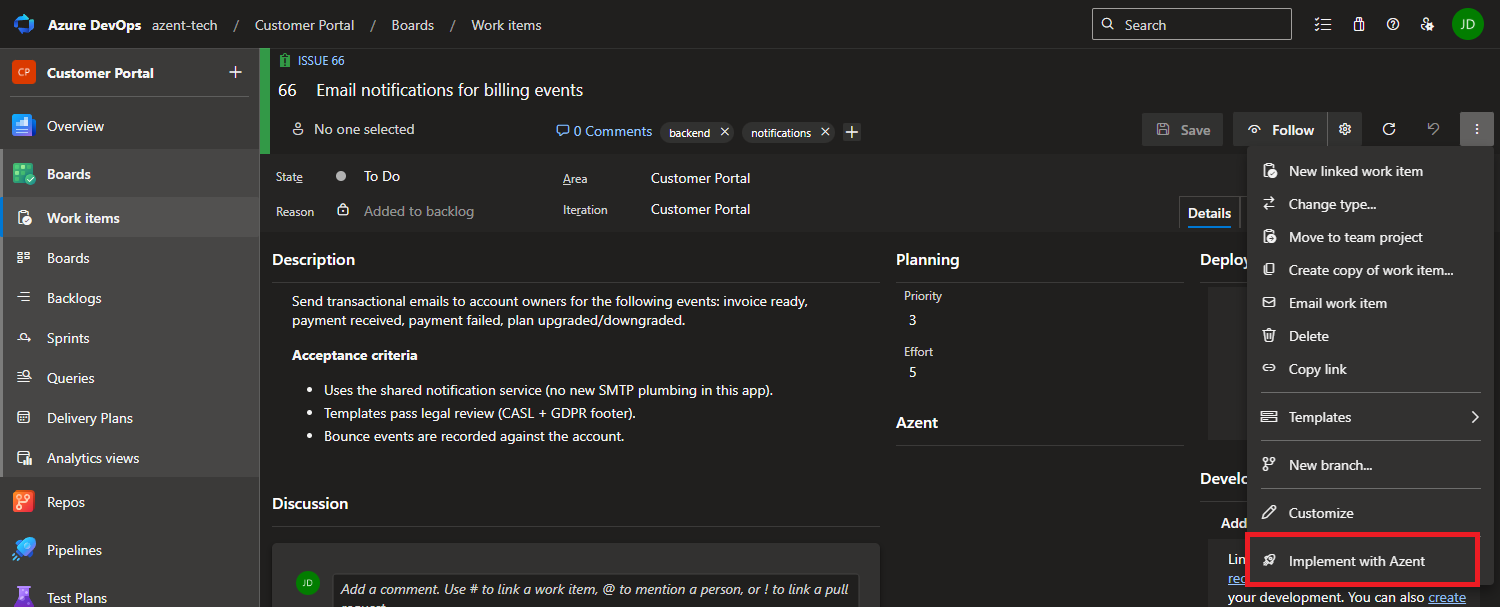Choose Create copy of work item
The width and height of the screenshot is (1500, 607).
(1370, 270)
